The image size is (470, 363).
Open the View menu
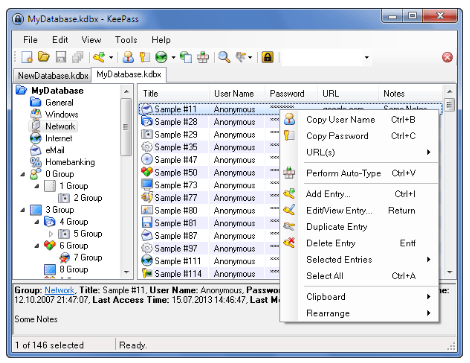pos(91,40)
